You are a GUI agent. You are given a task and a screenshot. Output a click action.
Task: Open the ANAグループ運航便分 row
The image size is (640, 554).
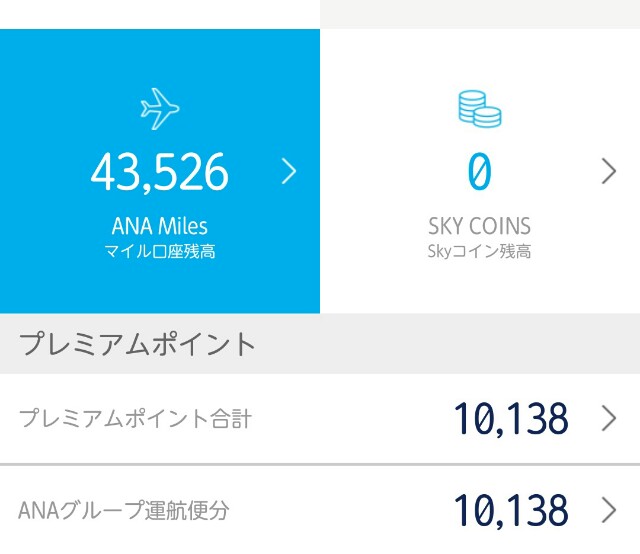click(x=320, y=510)
